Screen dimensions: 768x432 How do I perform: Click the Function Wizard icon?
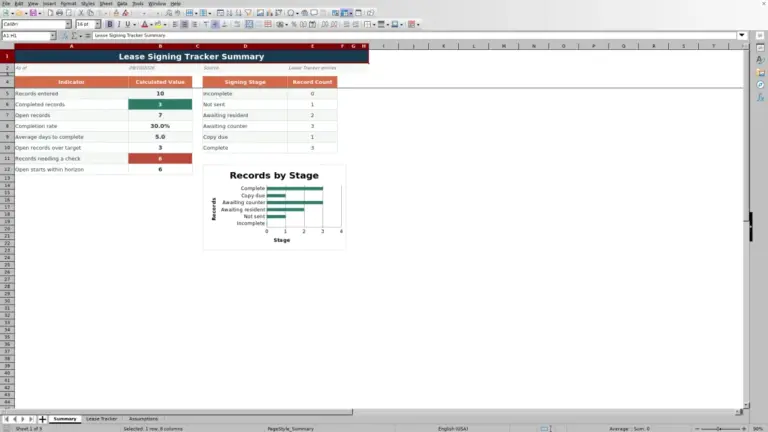point(65,36)
